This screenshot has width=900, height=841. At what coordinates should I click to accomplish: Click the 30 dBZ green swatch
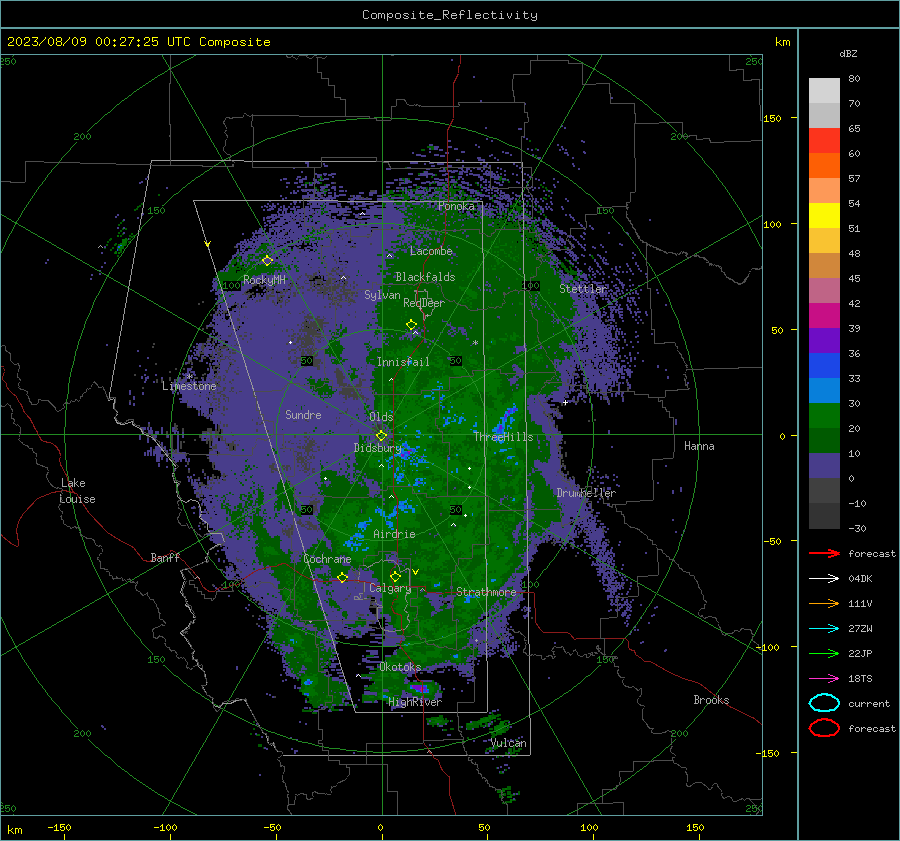point(824,416)
